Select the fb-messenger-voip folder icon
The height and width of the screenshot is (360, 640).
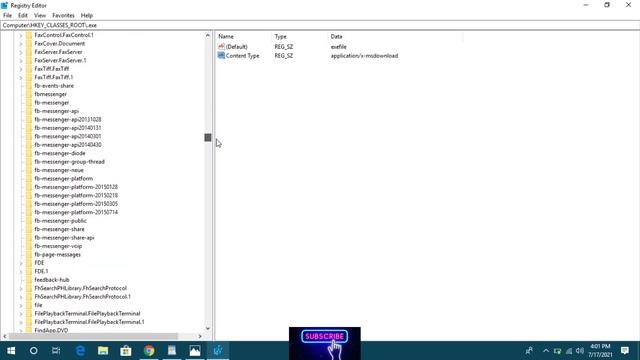coord(29,246)
